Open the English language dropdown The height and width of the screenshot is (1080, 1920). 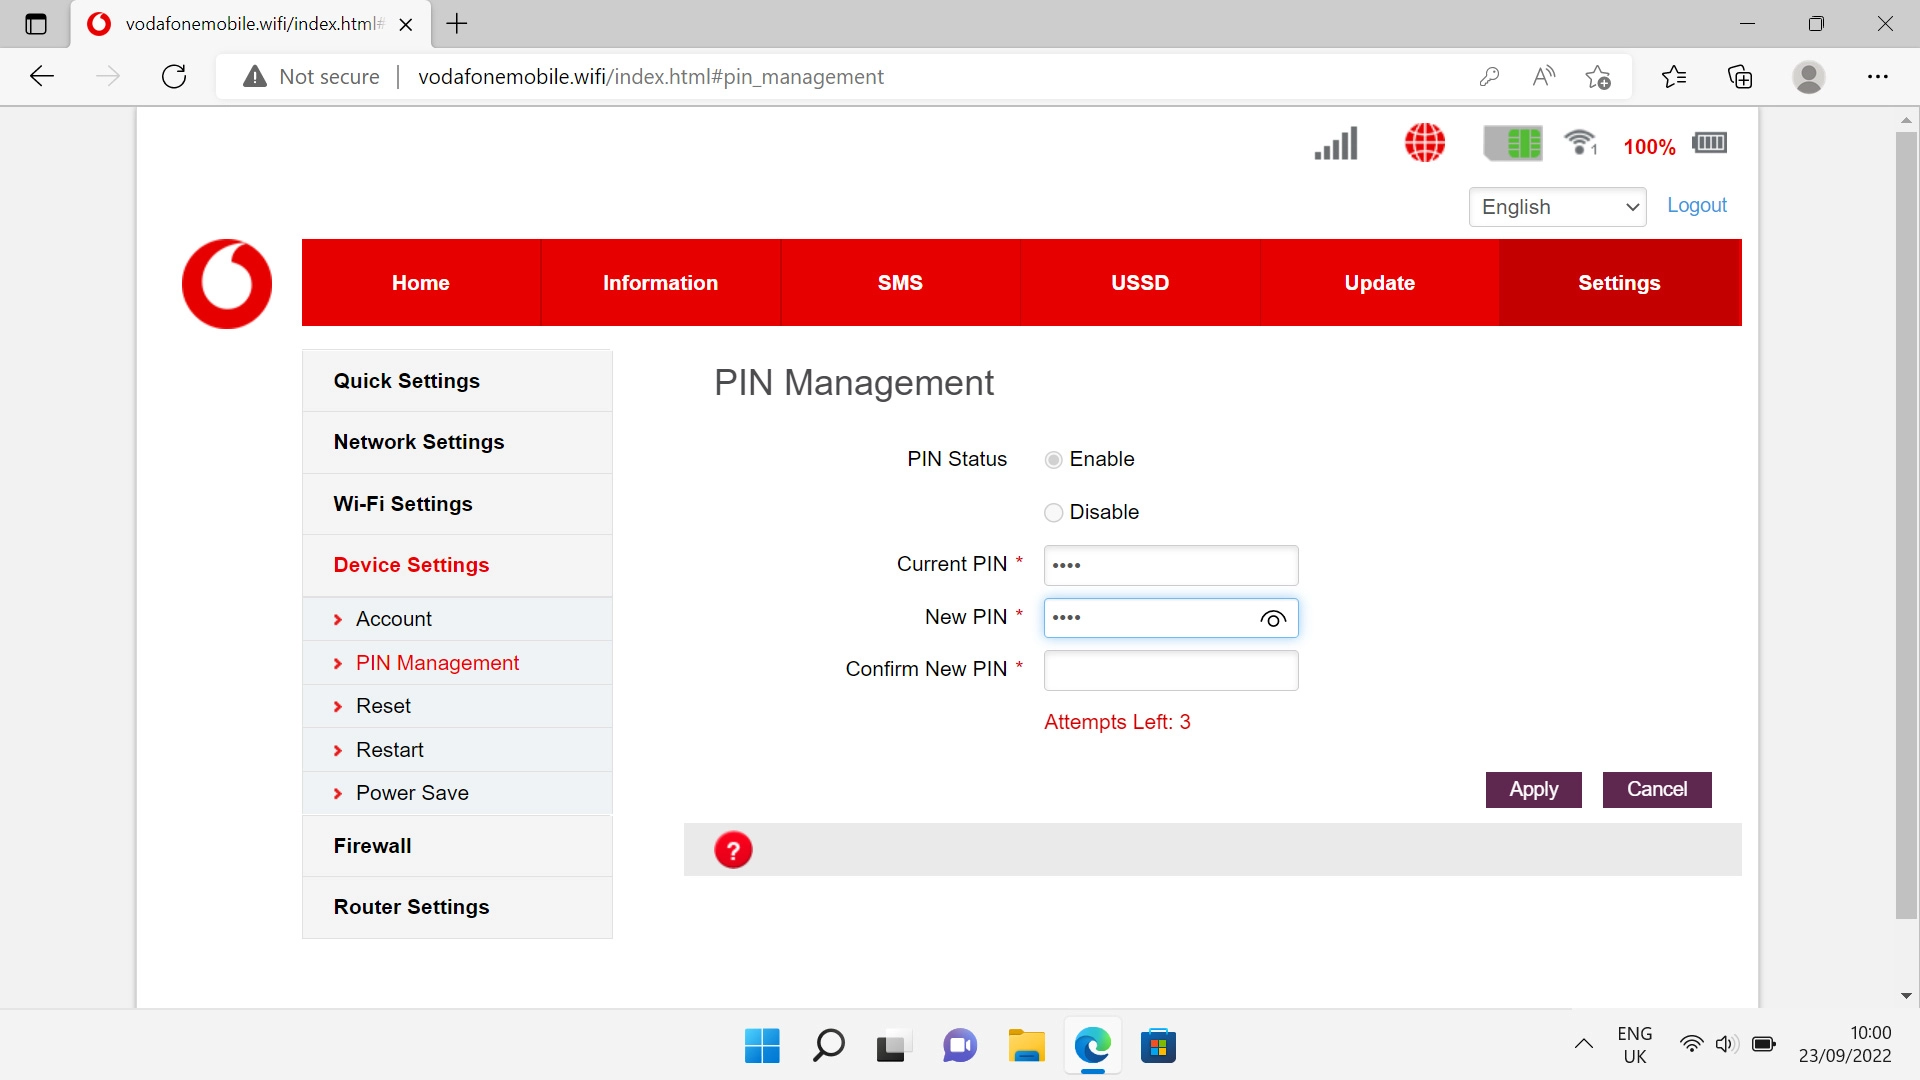[1557, 207]
